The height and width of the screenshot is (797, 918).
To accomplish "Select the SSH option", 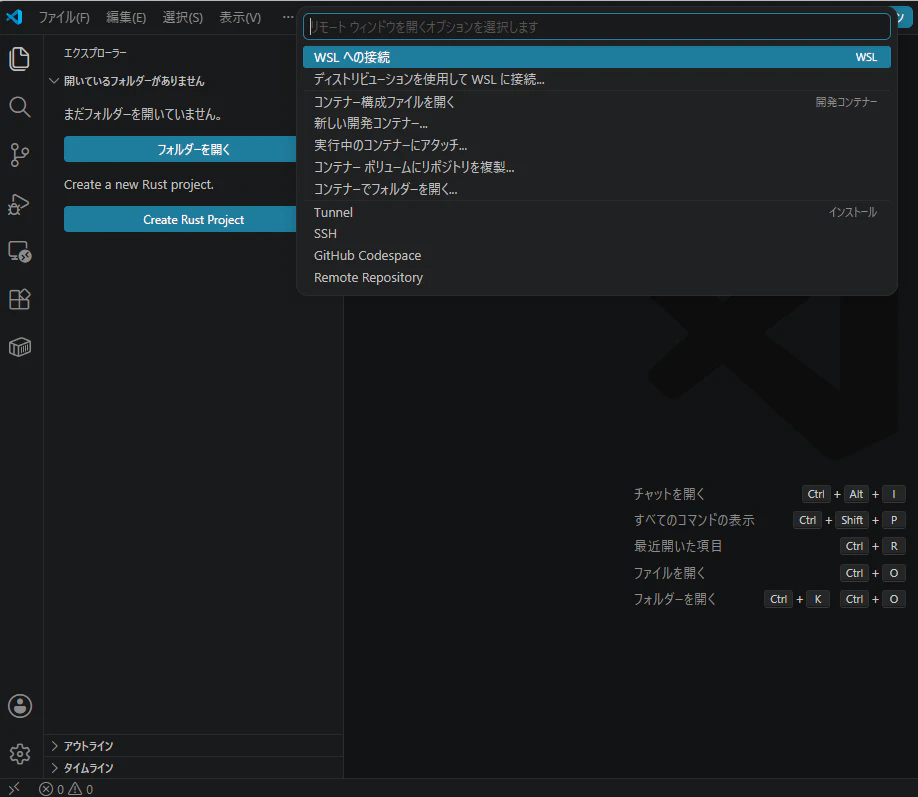I will [x=597, y=234].
